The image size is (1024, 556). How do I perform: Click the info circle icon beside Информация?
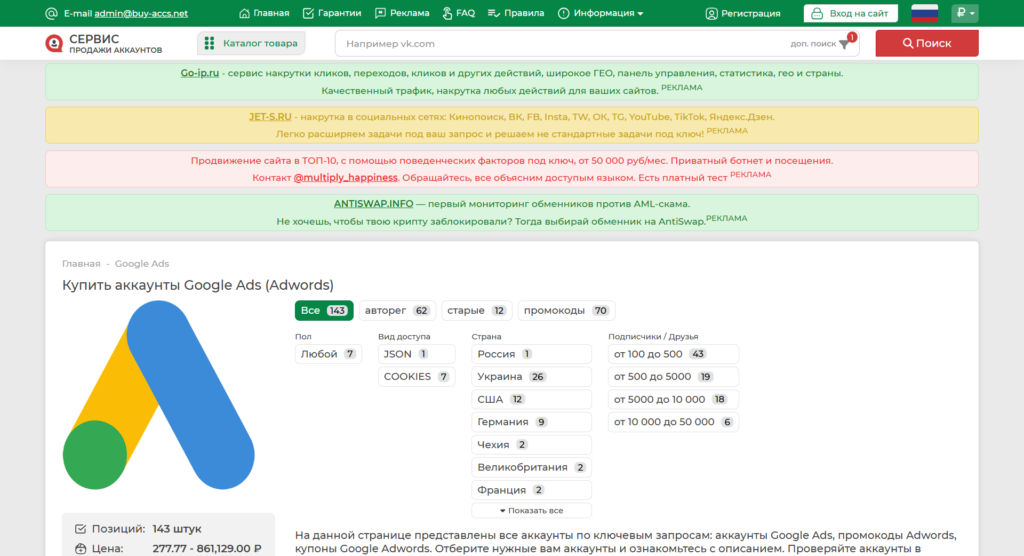point(564,13)
